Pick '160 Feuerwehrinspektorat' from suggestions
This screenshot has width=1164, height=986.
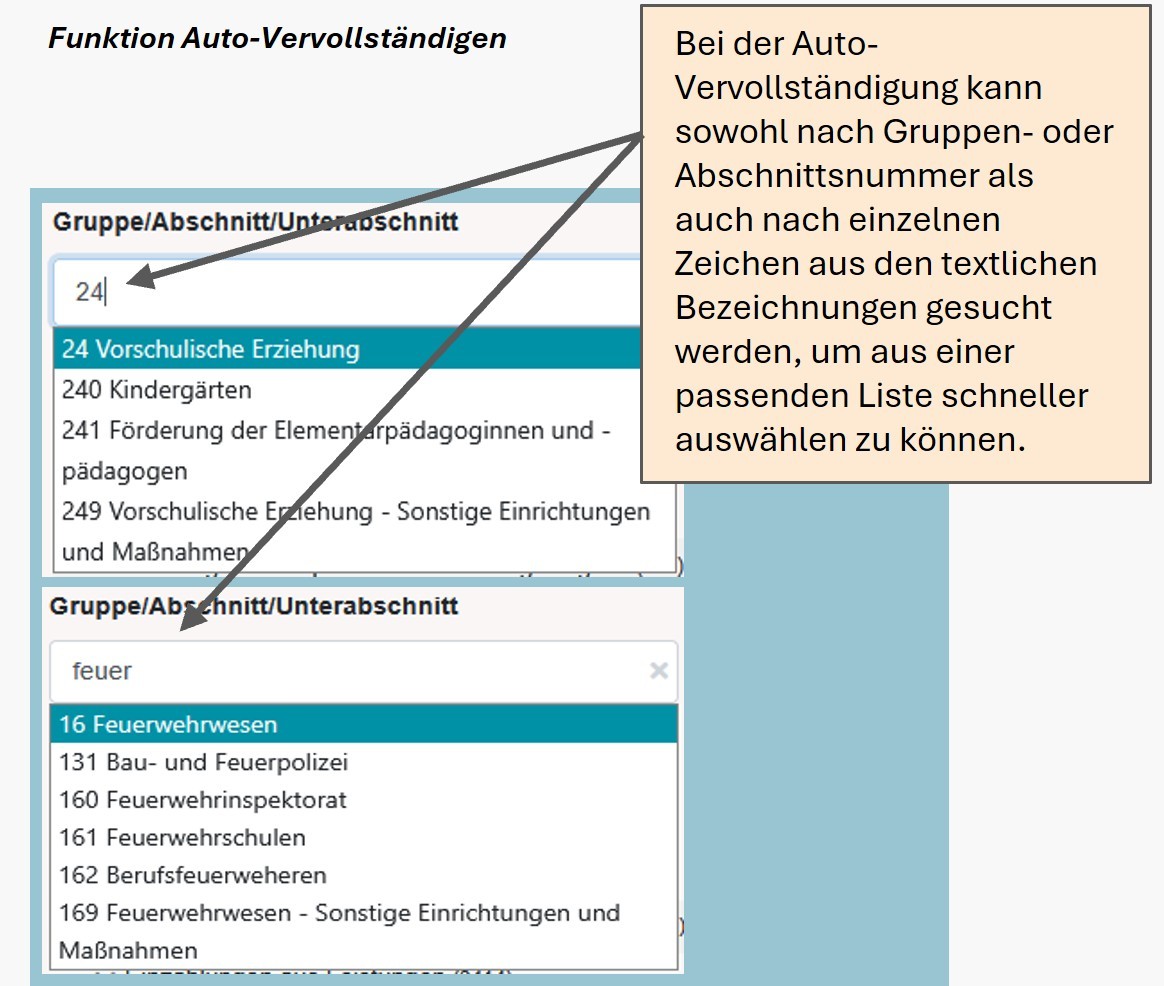[x=203, y=800]
